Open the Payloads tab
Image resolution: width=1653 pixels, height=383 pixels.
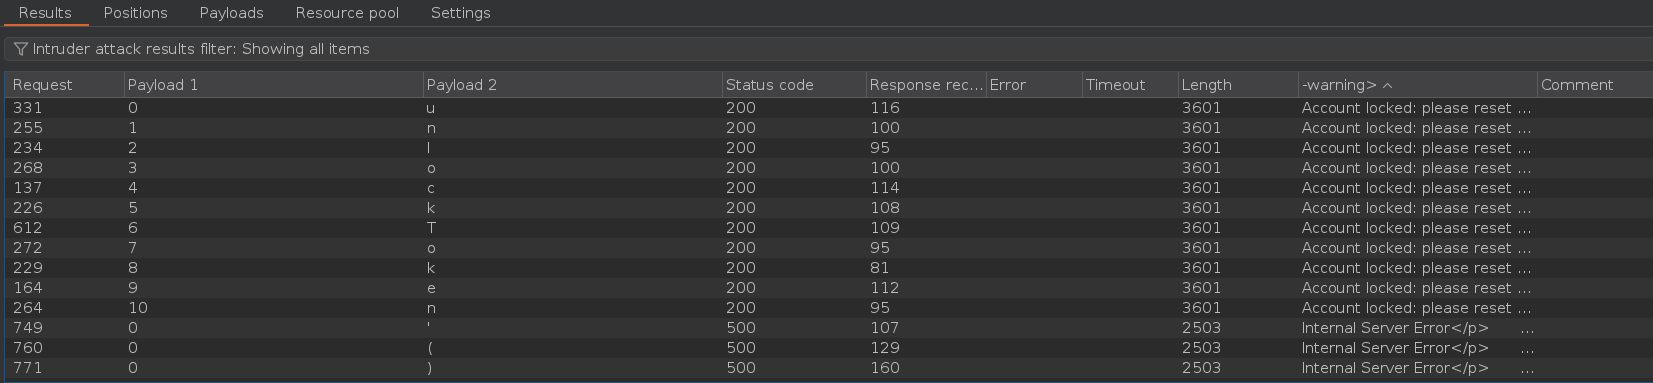pos(231,13)
